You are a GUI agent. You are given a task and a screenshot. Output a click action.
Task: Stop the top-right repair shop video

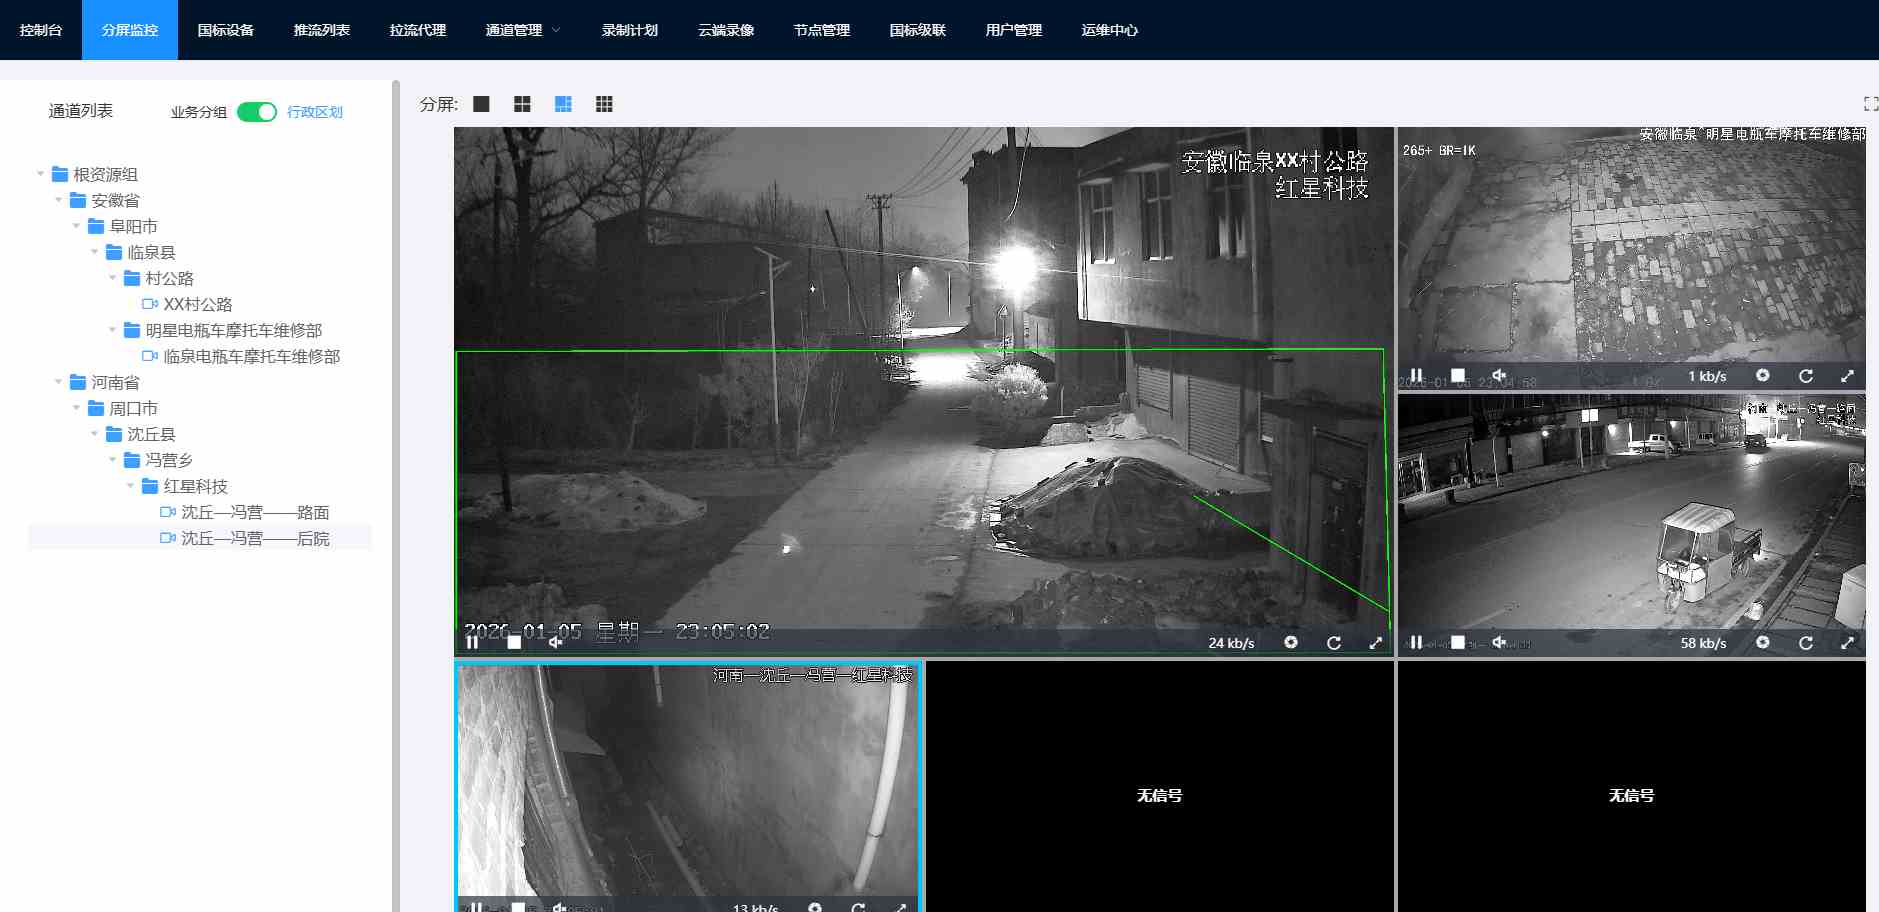[x=1458, y=376]
